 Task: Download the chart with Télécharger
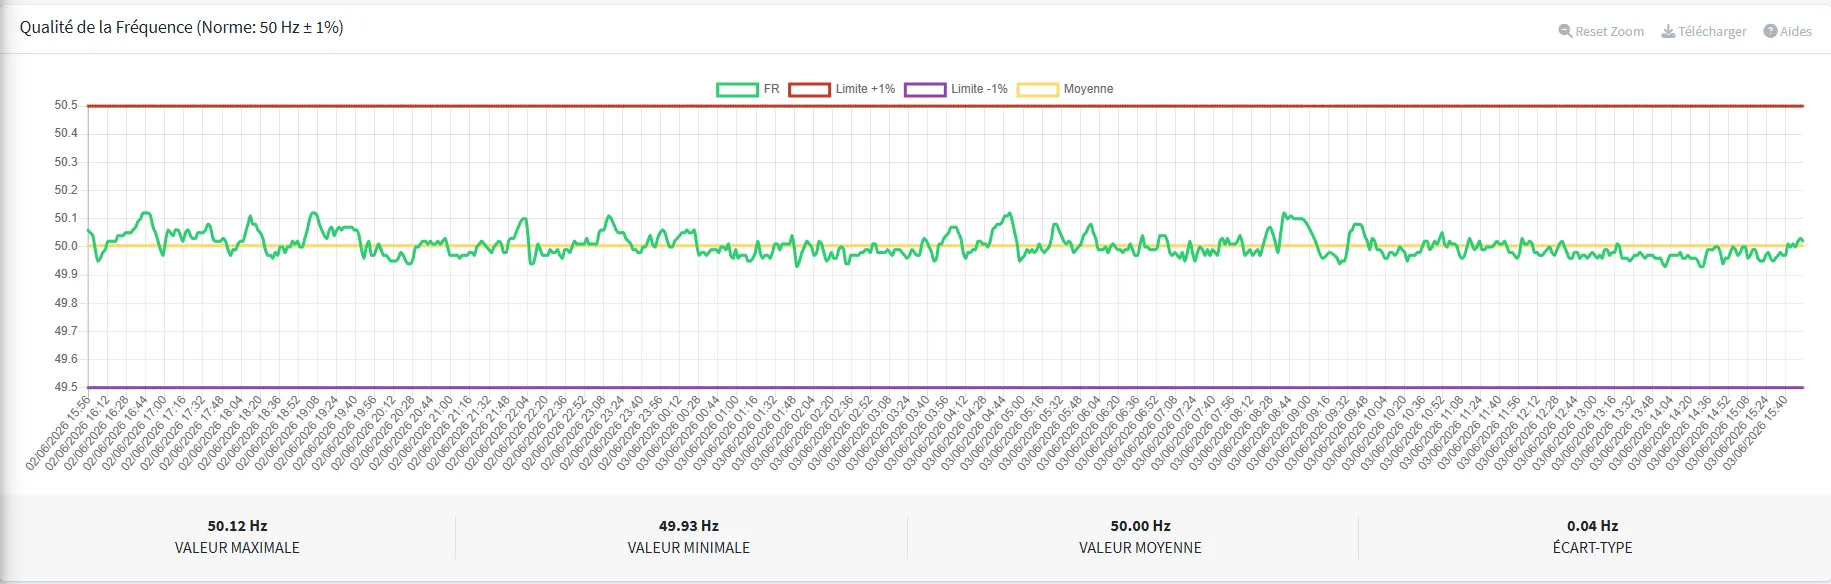click(x=1704, y=31)
